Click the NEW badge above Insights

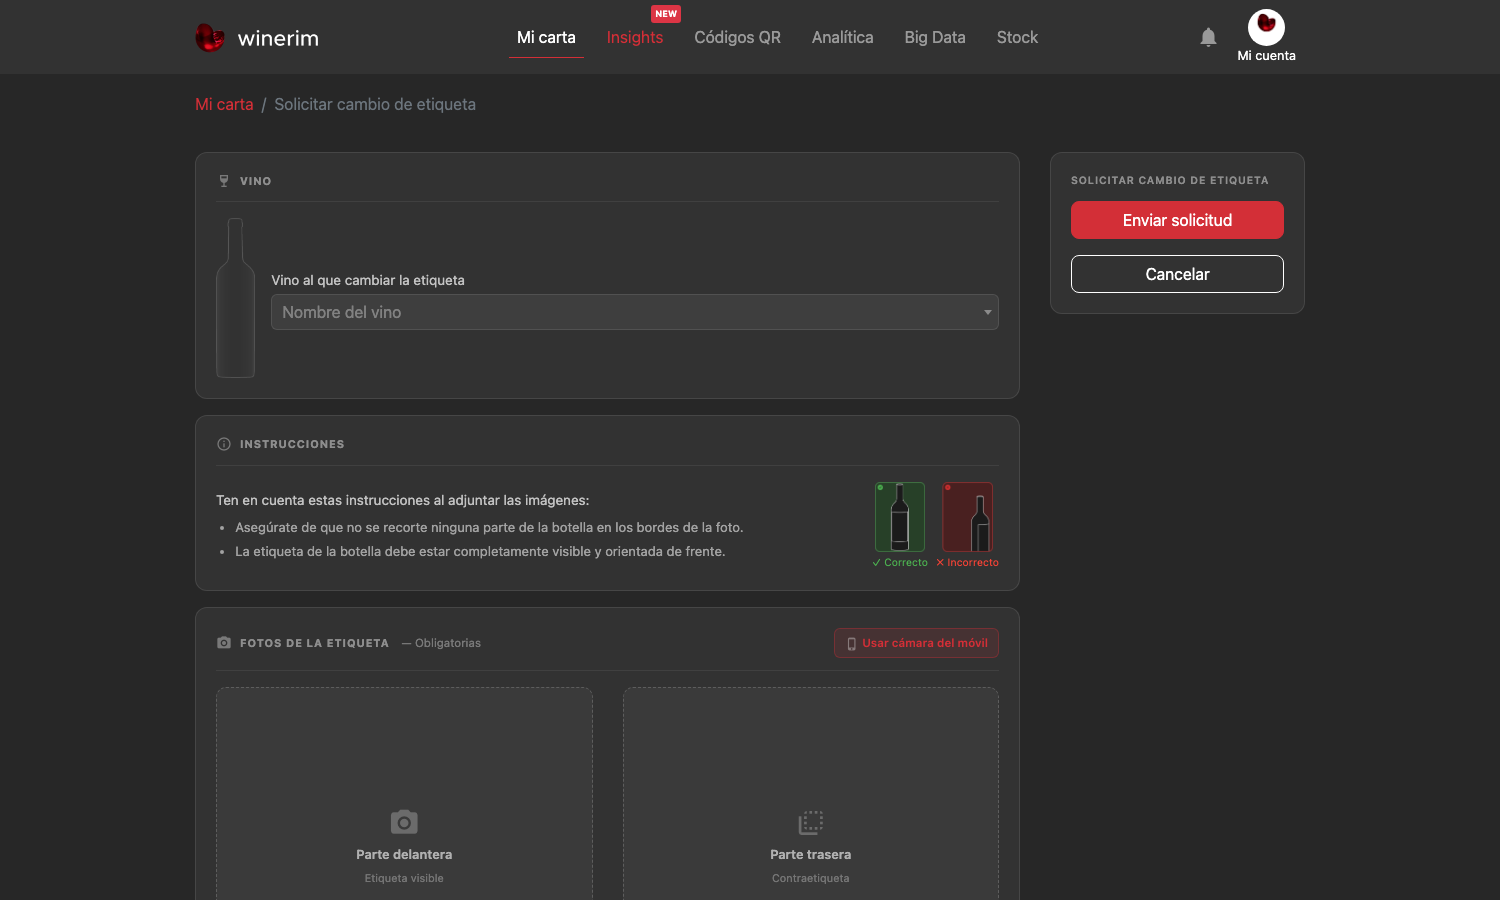click(666, 14)
